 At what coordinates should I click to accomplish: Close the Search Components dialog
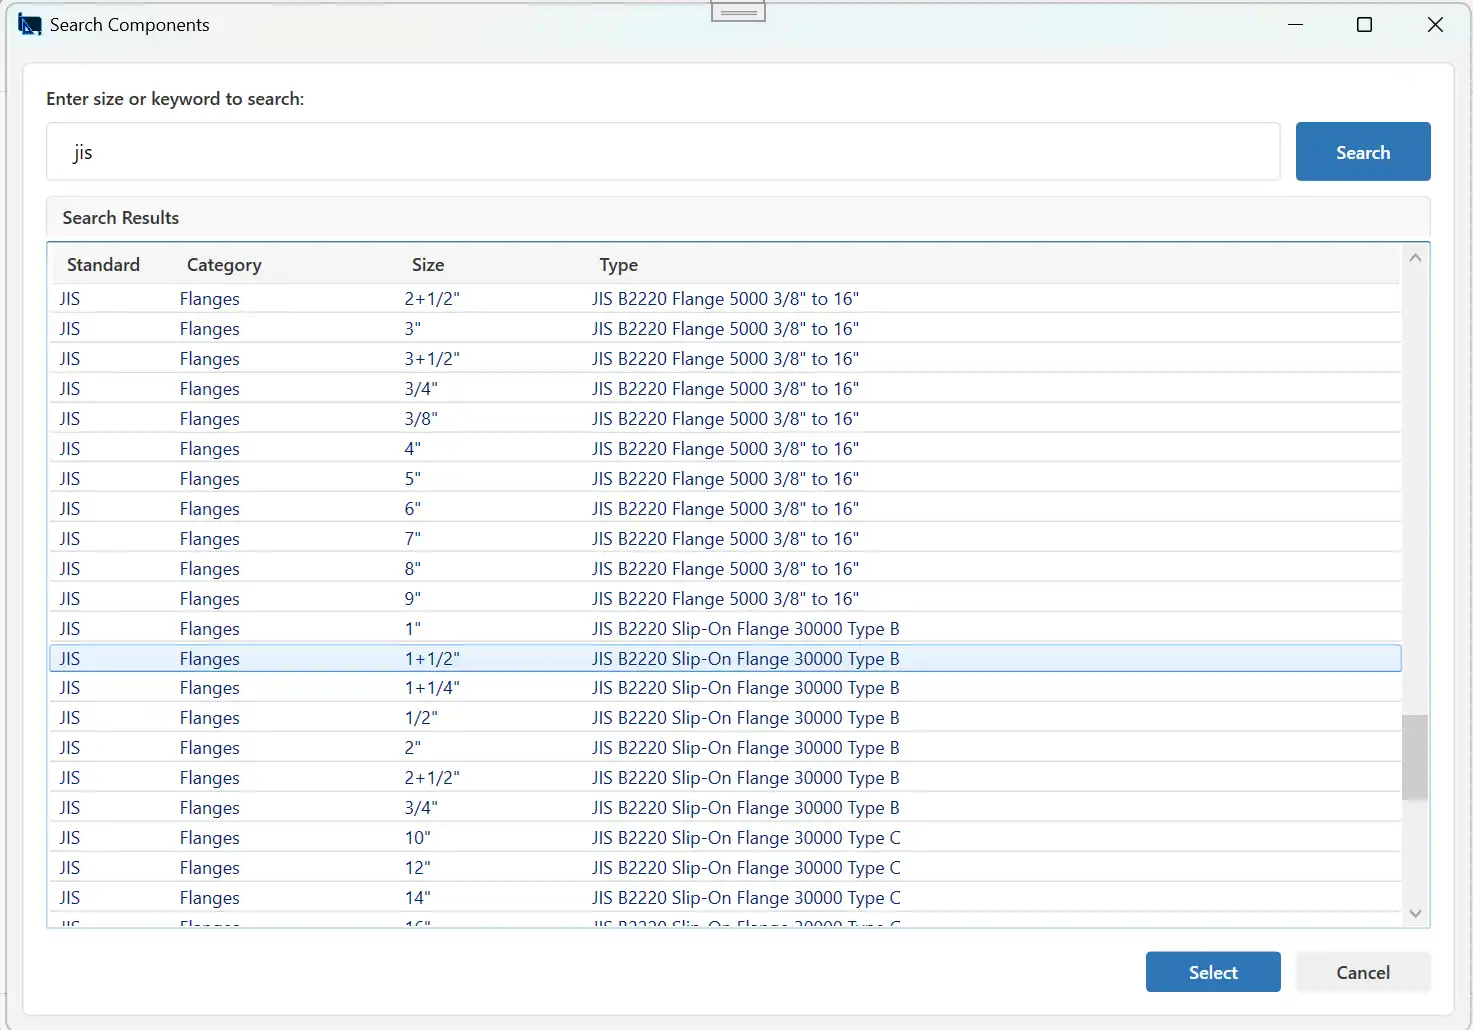(x=1435, y=25)
